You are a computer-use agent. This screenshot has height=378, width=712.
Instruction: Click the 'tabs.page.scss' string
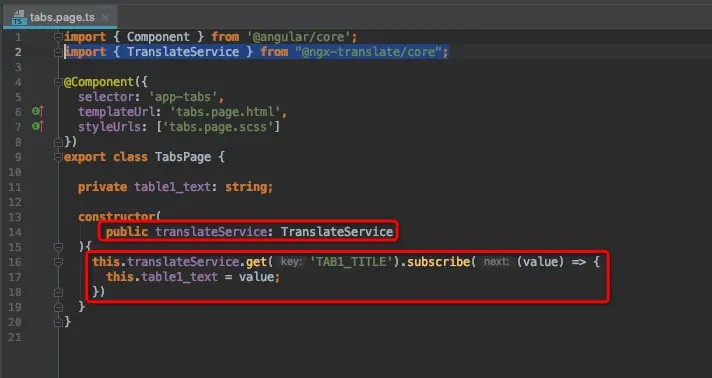218,127
